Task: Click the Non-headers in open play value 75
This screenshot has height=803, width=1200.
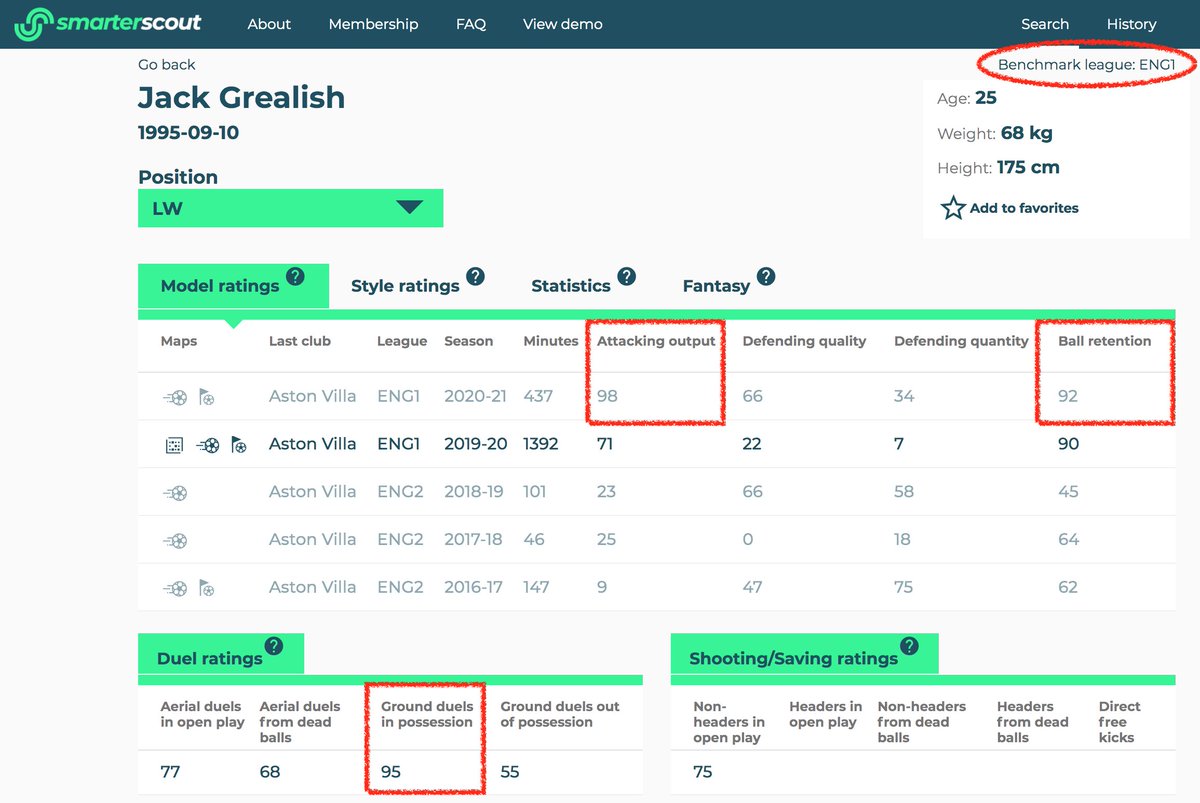Action: 703,772
